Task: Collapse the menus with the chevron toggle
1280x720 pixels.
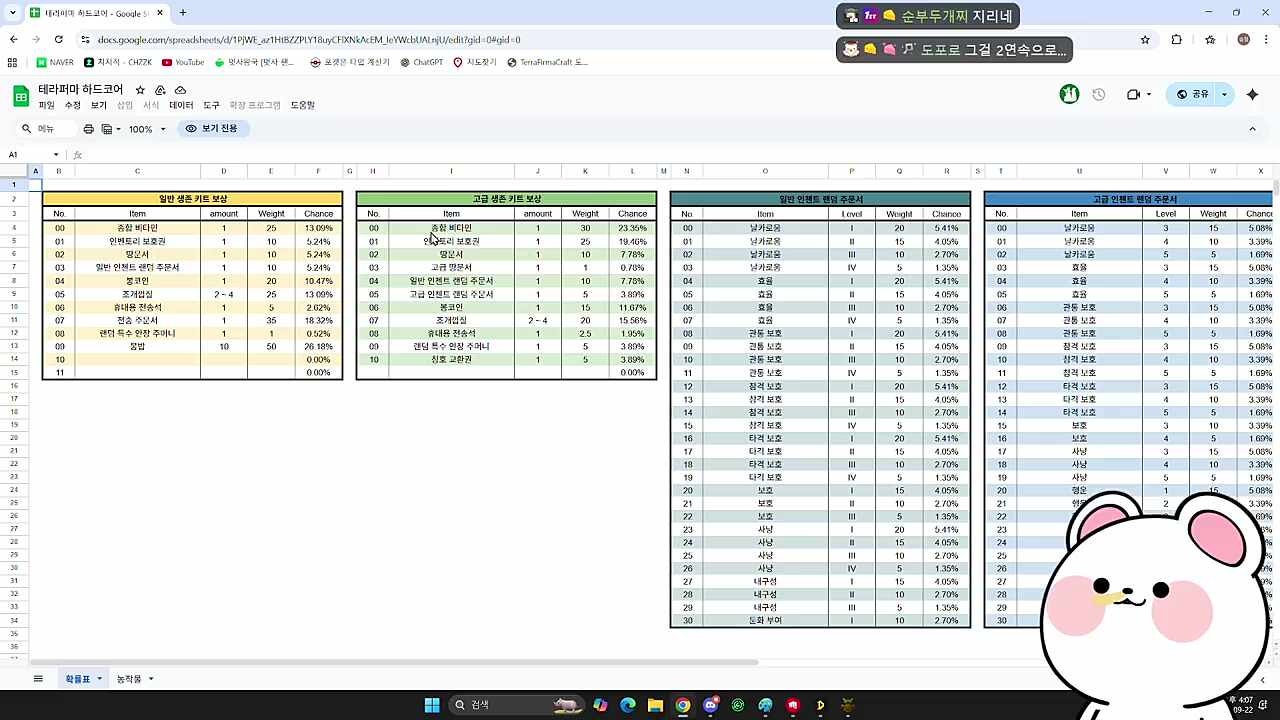Action: click(x=1252, y=129)
